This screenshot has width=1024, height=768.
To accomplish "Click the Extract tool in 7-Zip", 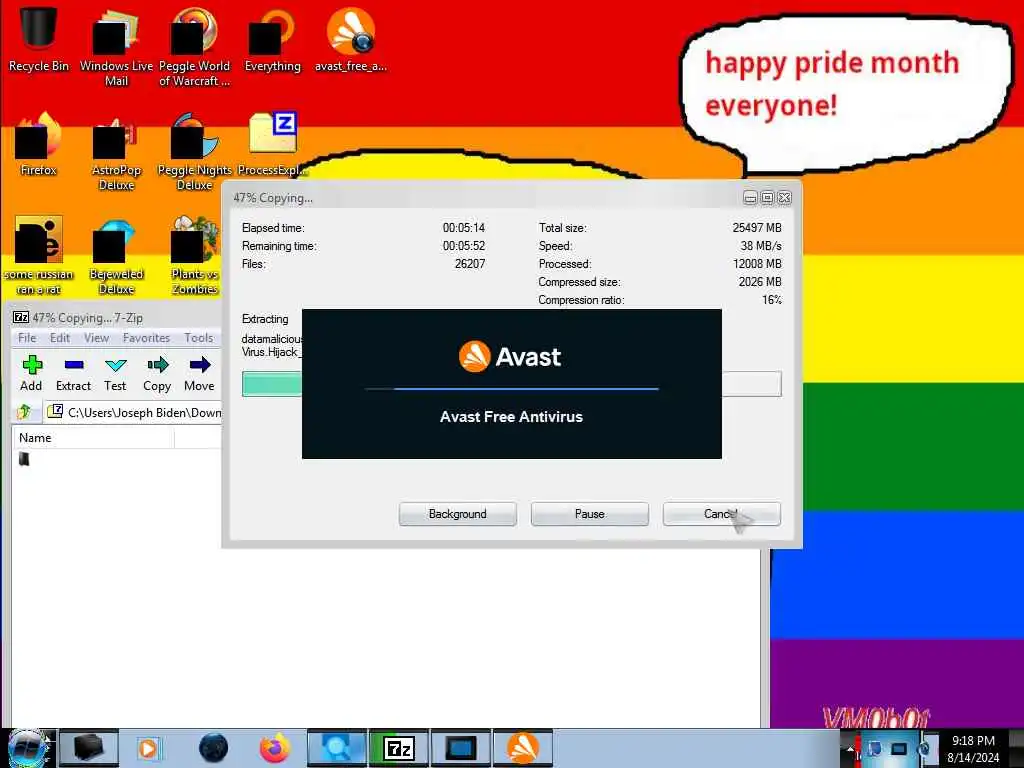I will (73, 374).
